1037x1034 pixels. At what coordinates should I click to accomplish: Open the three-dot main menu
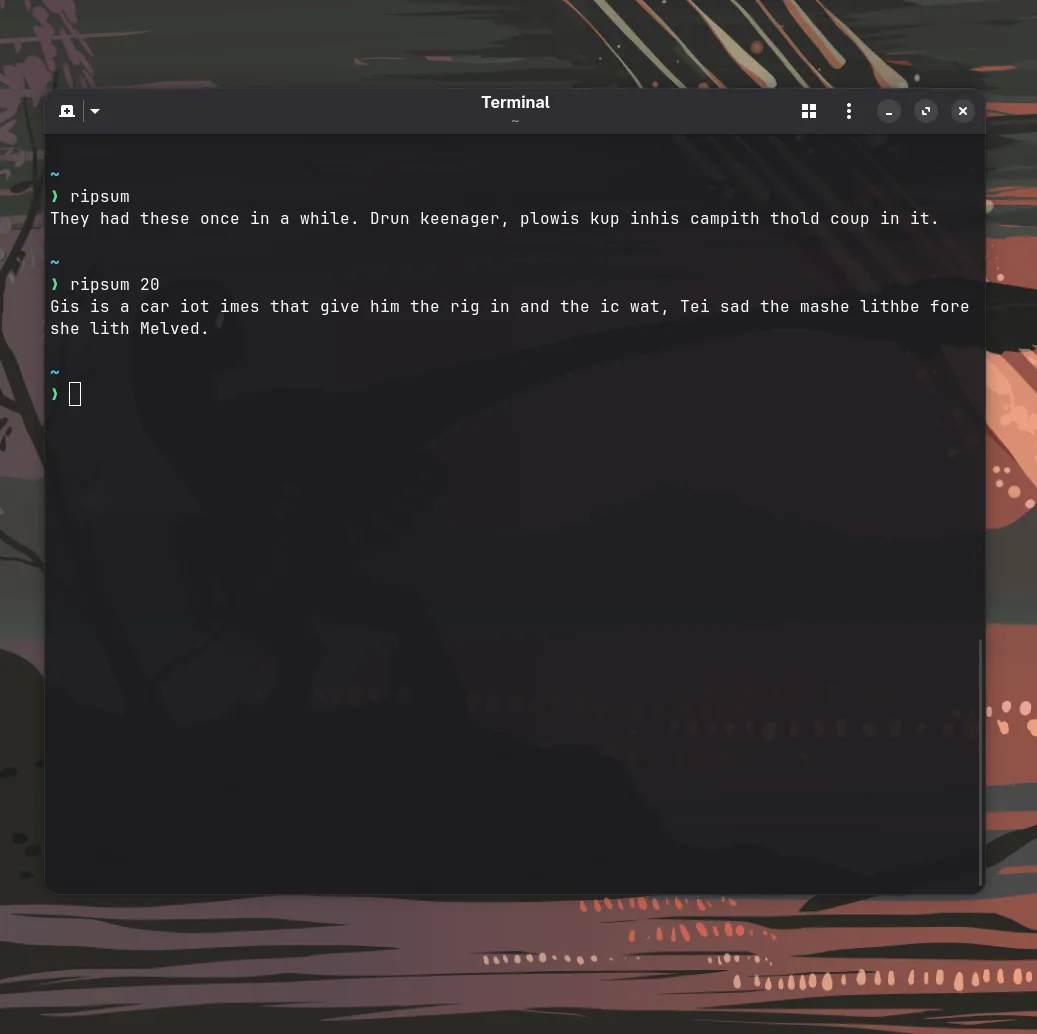[849, 111]
